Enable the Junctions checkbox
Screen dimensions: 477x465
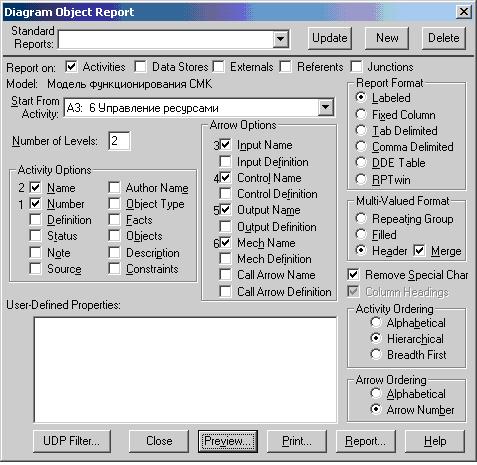(356, 66)
